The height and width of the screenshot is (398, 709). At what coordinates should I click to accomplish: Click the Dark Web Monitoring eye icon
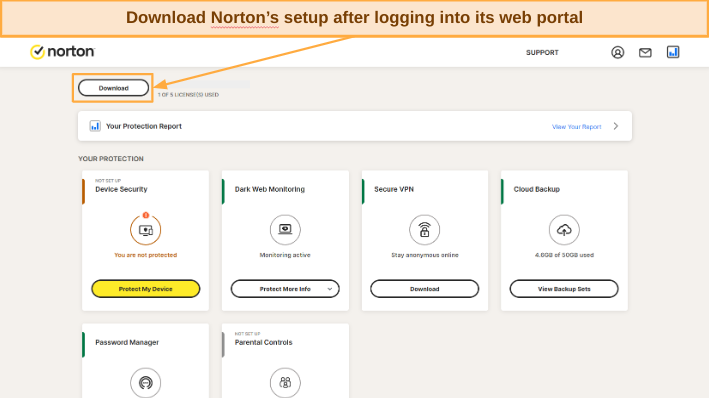coord(285,230)
